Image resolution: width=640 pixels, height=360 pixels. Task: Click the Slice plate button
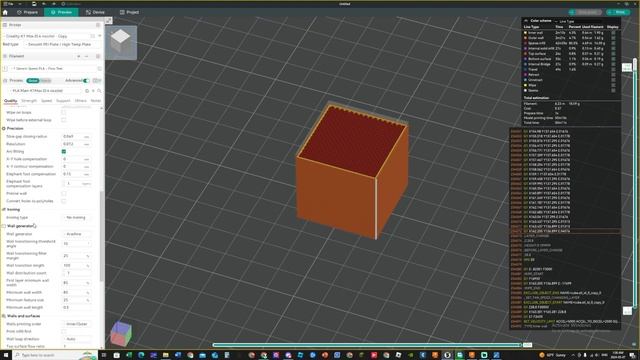[585, 12]
